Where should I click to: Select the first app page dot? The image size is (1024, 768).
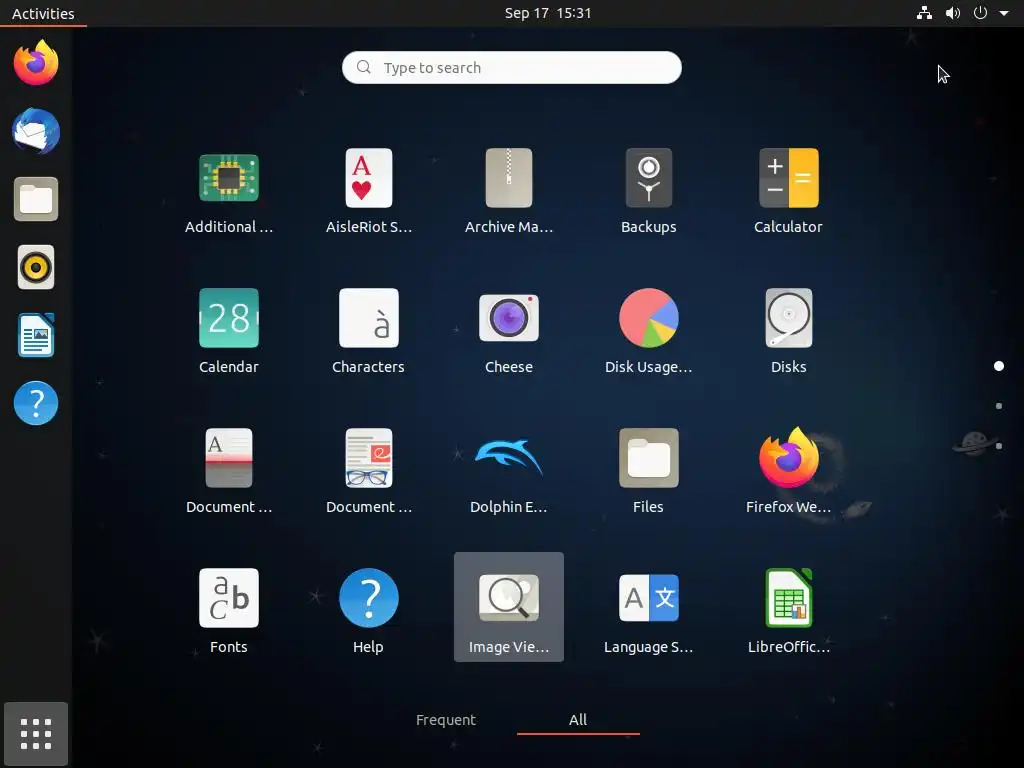(x=999, y=366)
